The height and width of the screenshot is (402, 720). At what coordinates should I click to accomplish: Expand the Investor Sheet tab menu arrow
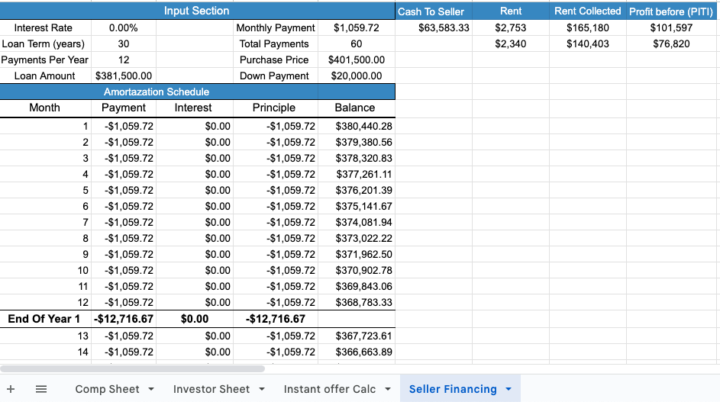261,389
